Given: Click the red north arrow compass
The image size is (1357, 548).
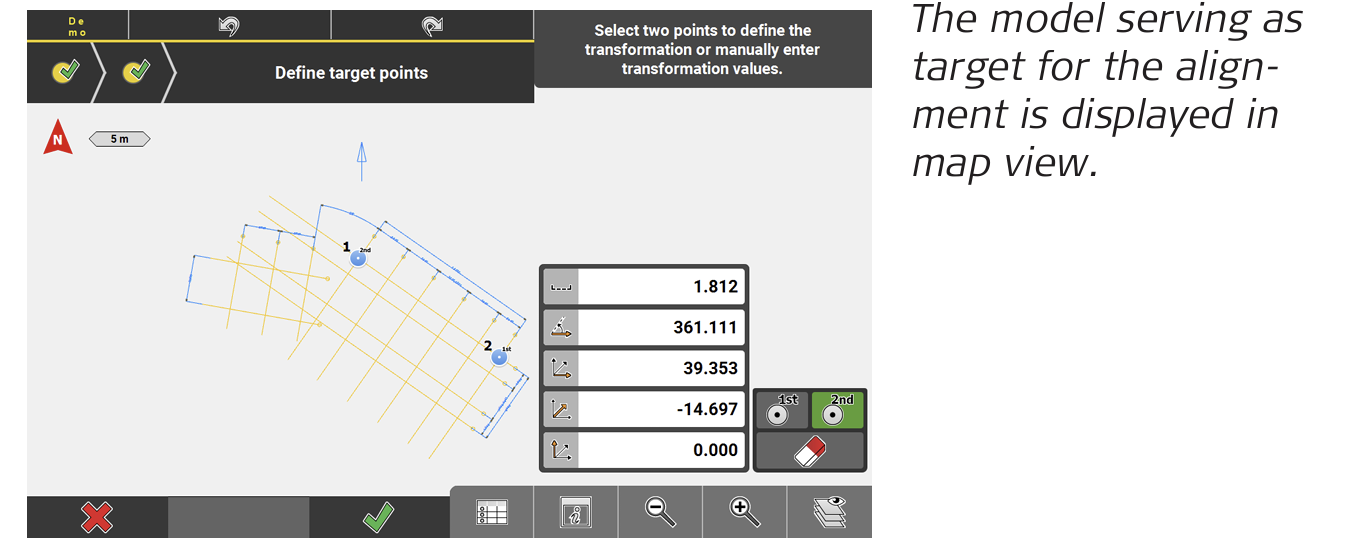Looking at the screenshot, I should (x=57, y=140).
